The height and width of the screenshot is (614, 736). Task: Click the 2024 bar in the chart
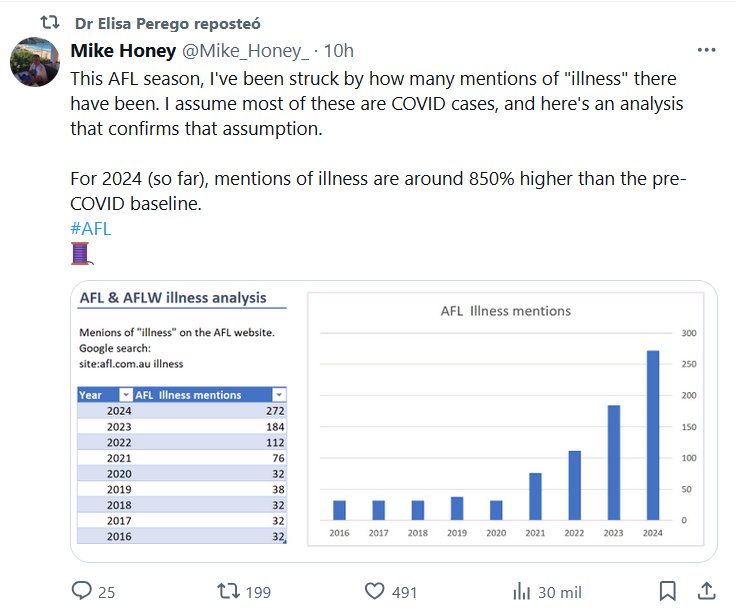point(653,435)
